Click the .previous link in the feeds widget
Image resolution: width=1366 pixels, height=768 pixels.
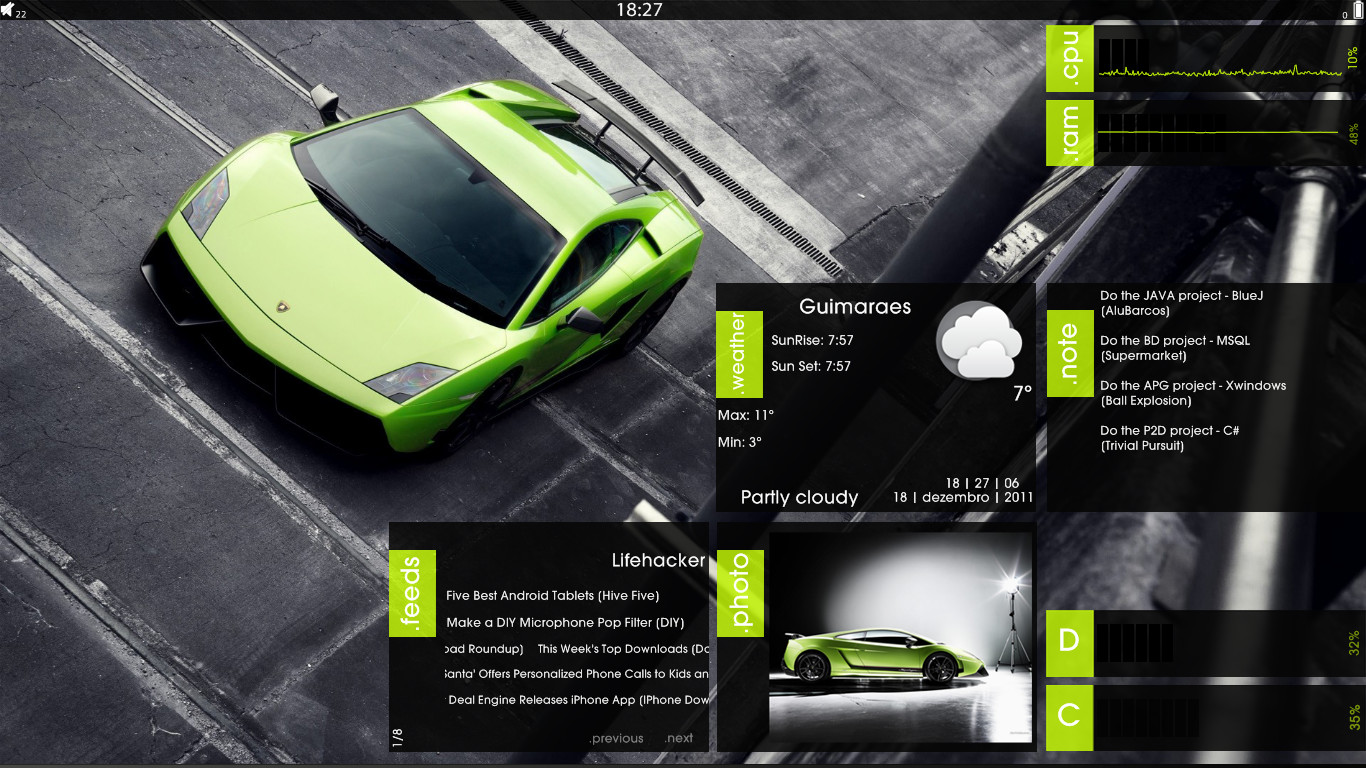pos(616,737)
